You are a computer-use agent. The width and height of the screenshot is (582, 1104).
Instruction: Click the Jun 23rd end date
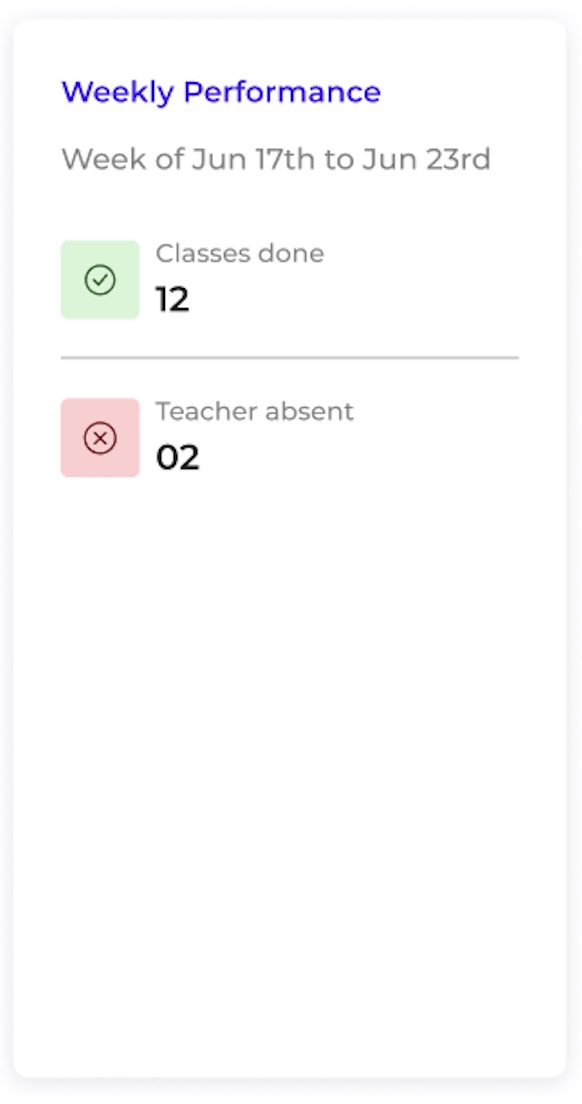pos(426,159)
